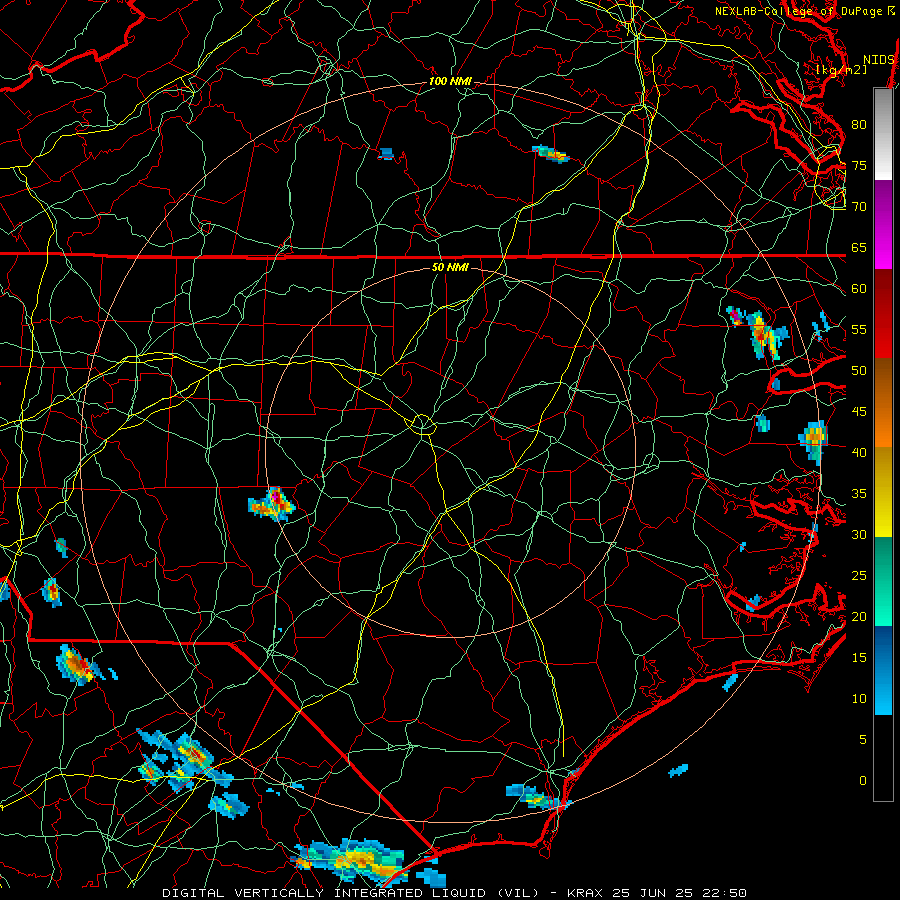Pick the blue segment of the color bar
Screen dimensions: 900x900
click(883, 670)
